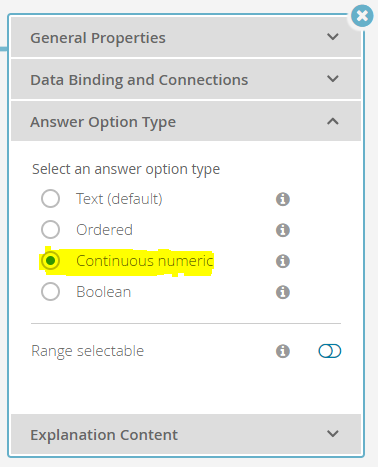
Task: Close the properties panel with X icon
Action: click(362, 16)
